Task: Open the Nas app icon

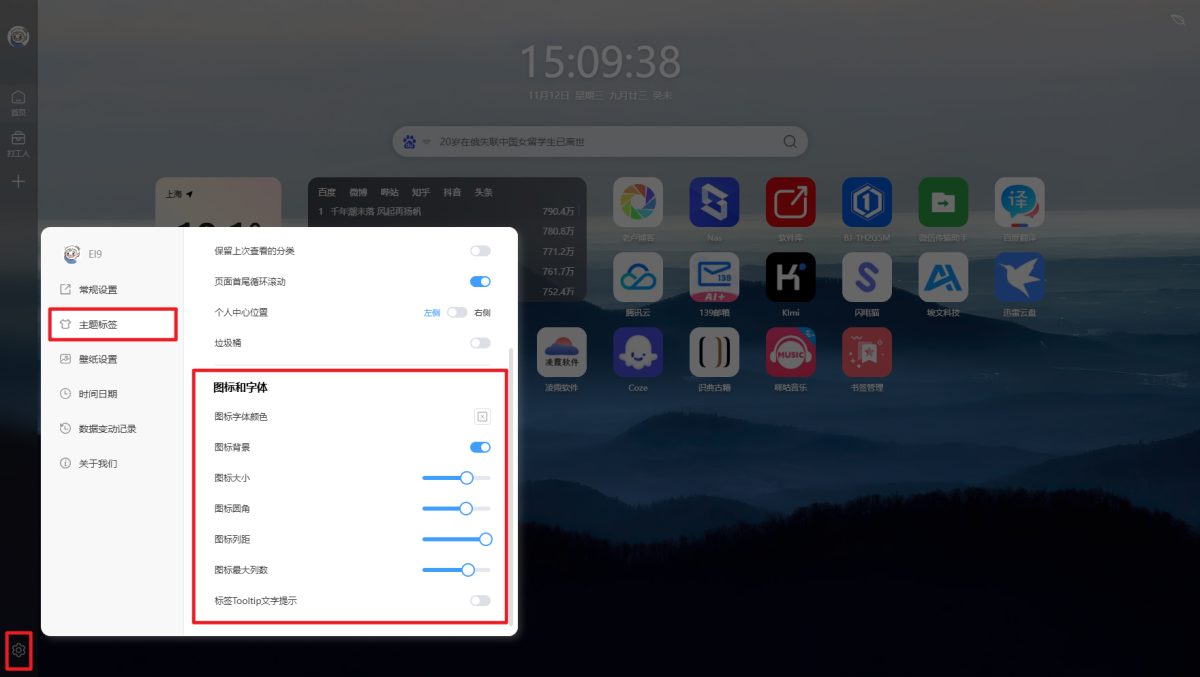Action: tap(714, 202)
